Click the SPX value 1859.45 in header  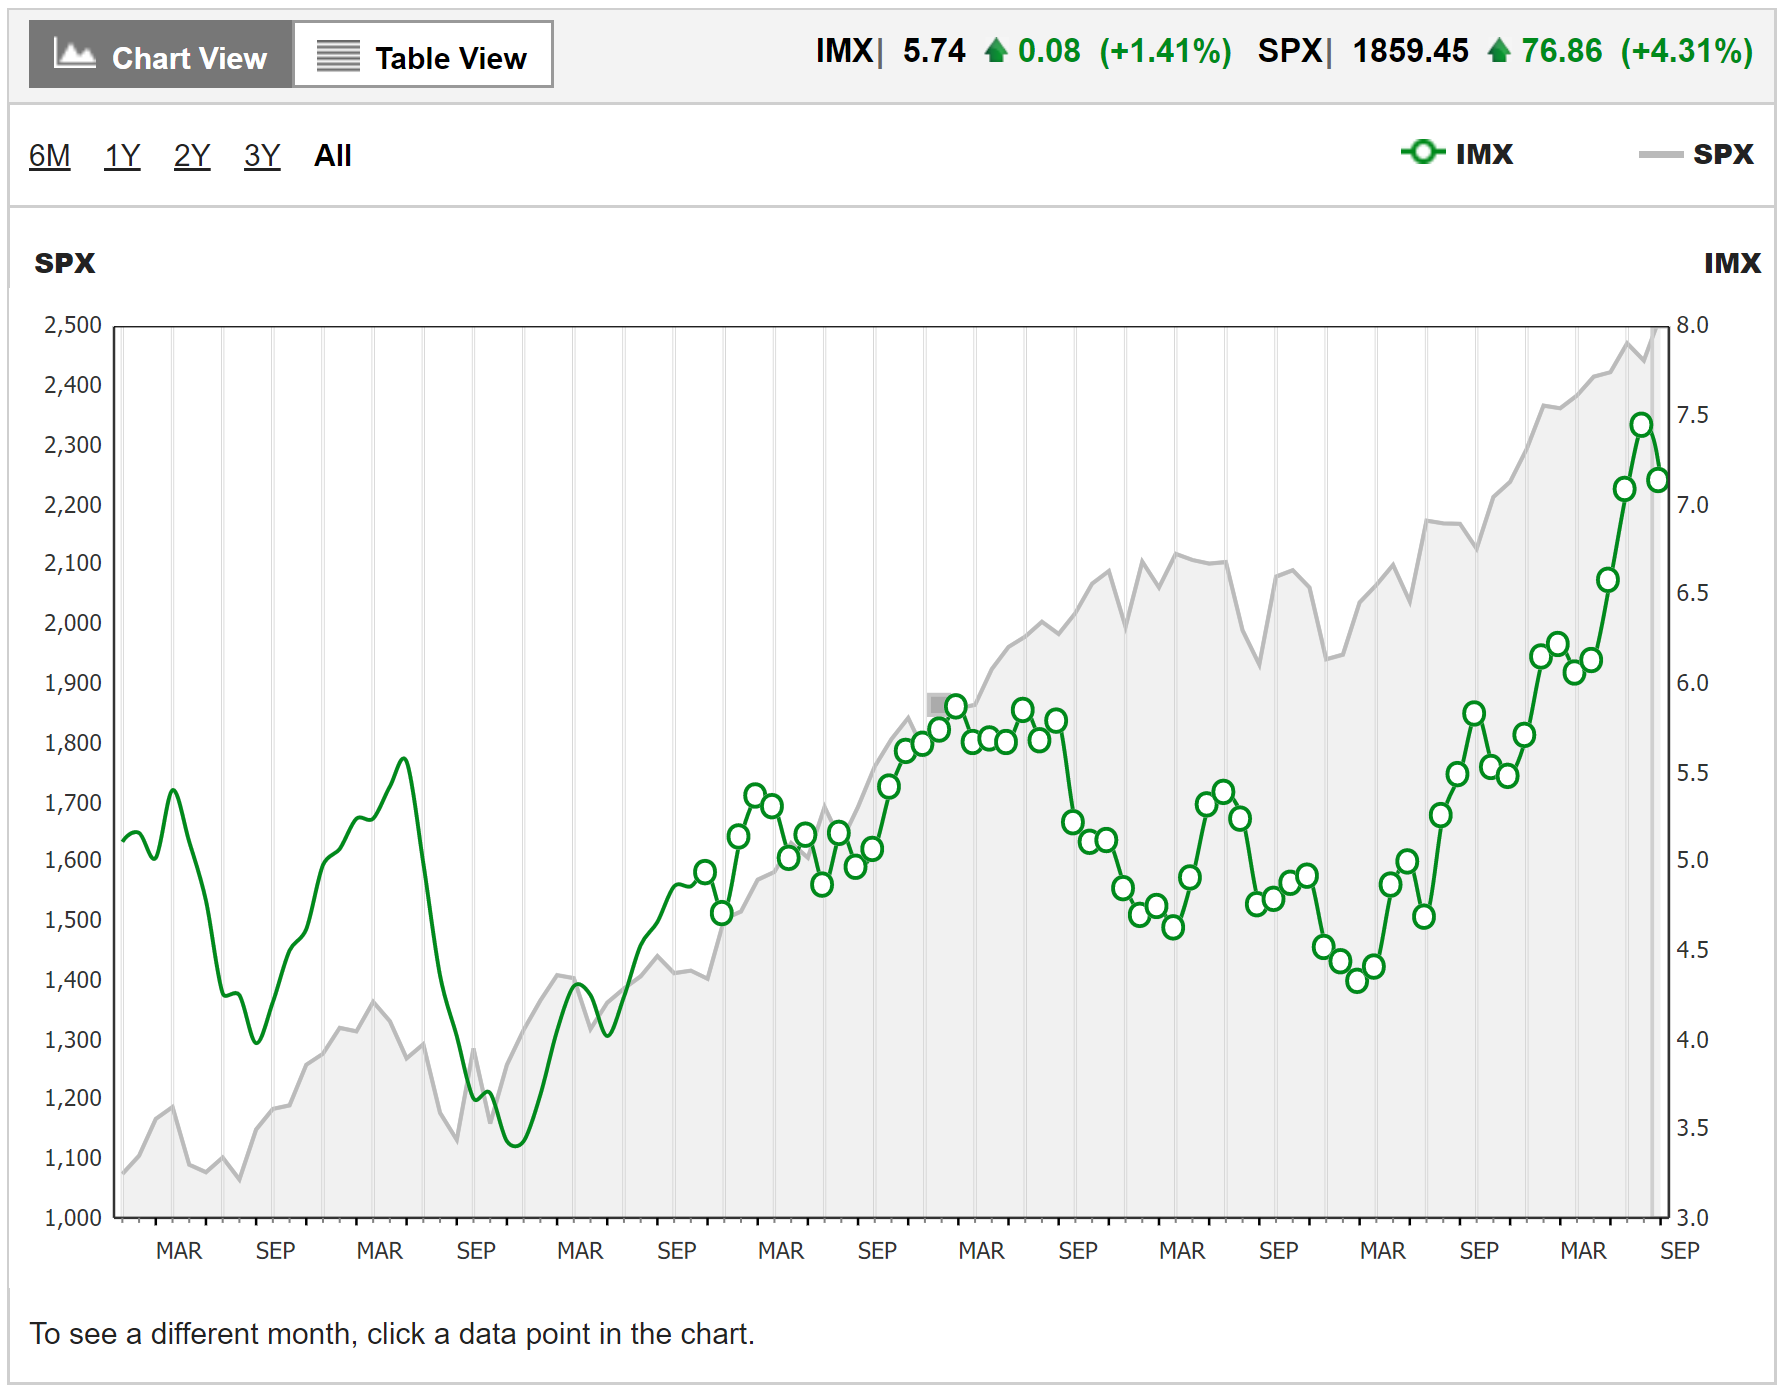click(1410, 51)
